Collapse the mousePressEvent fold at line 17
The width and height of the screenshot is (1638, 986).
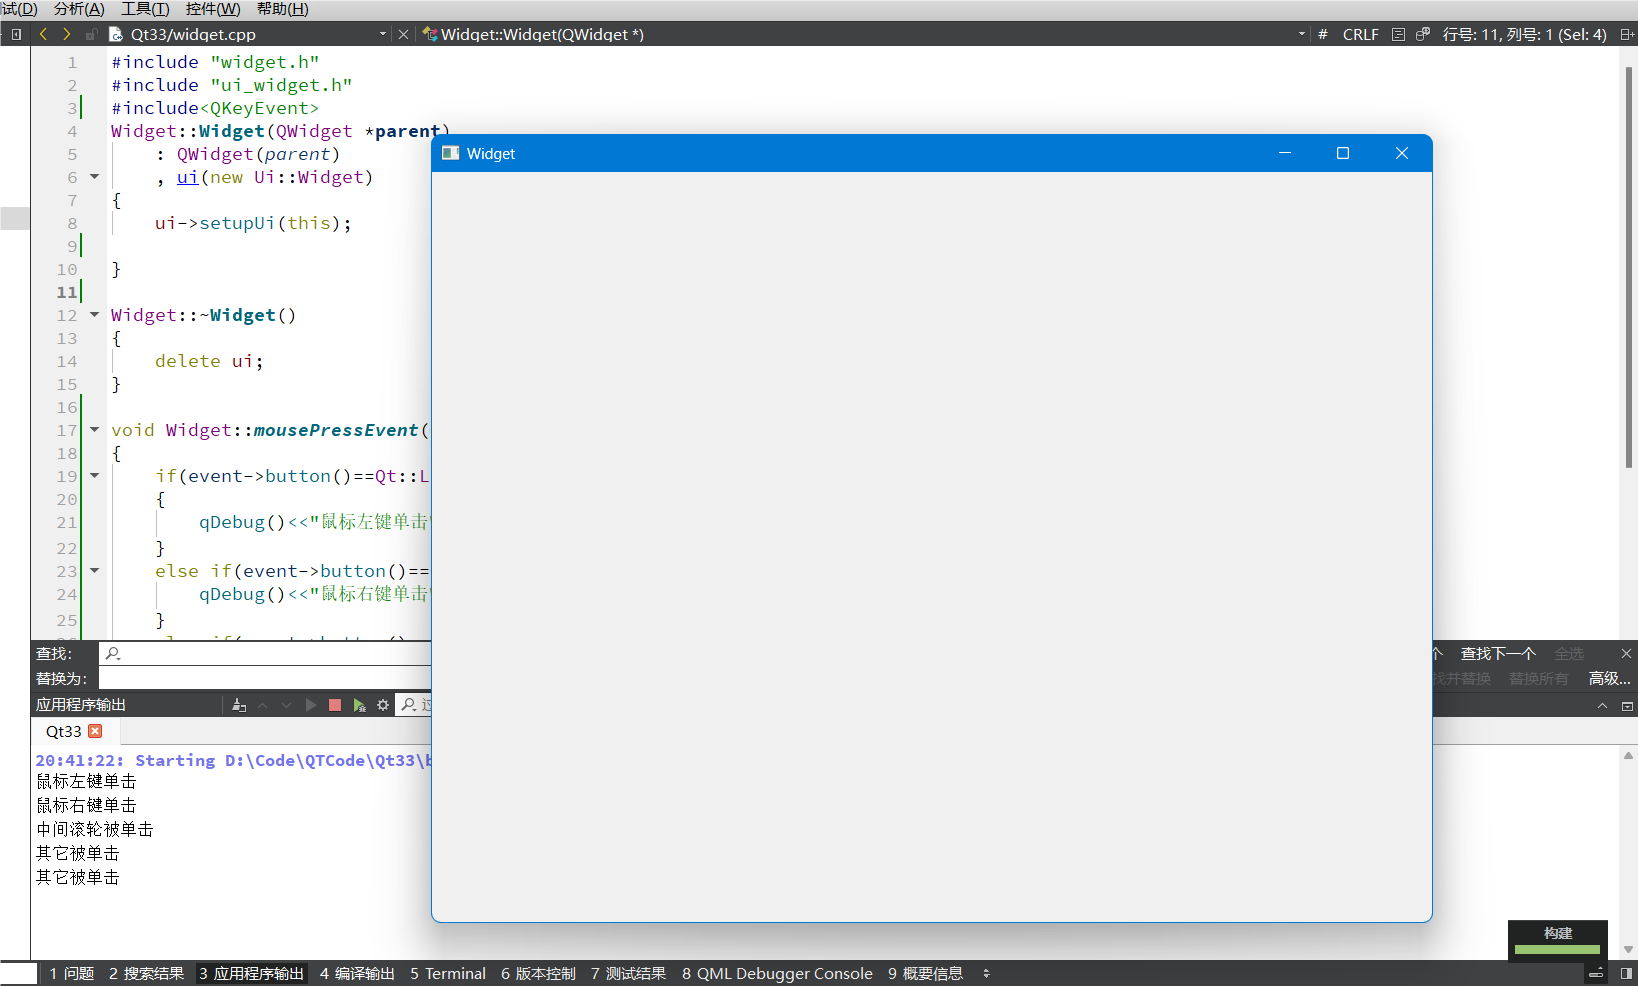click(x=95, y=430)
